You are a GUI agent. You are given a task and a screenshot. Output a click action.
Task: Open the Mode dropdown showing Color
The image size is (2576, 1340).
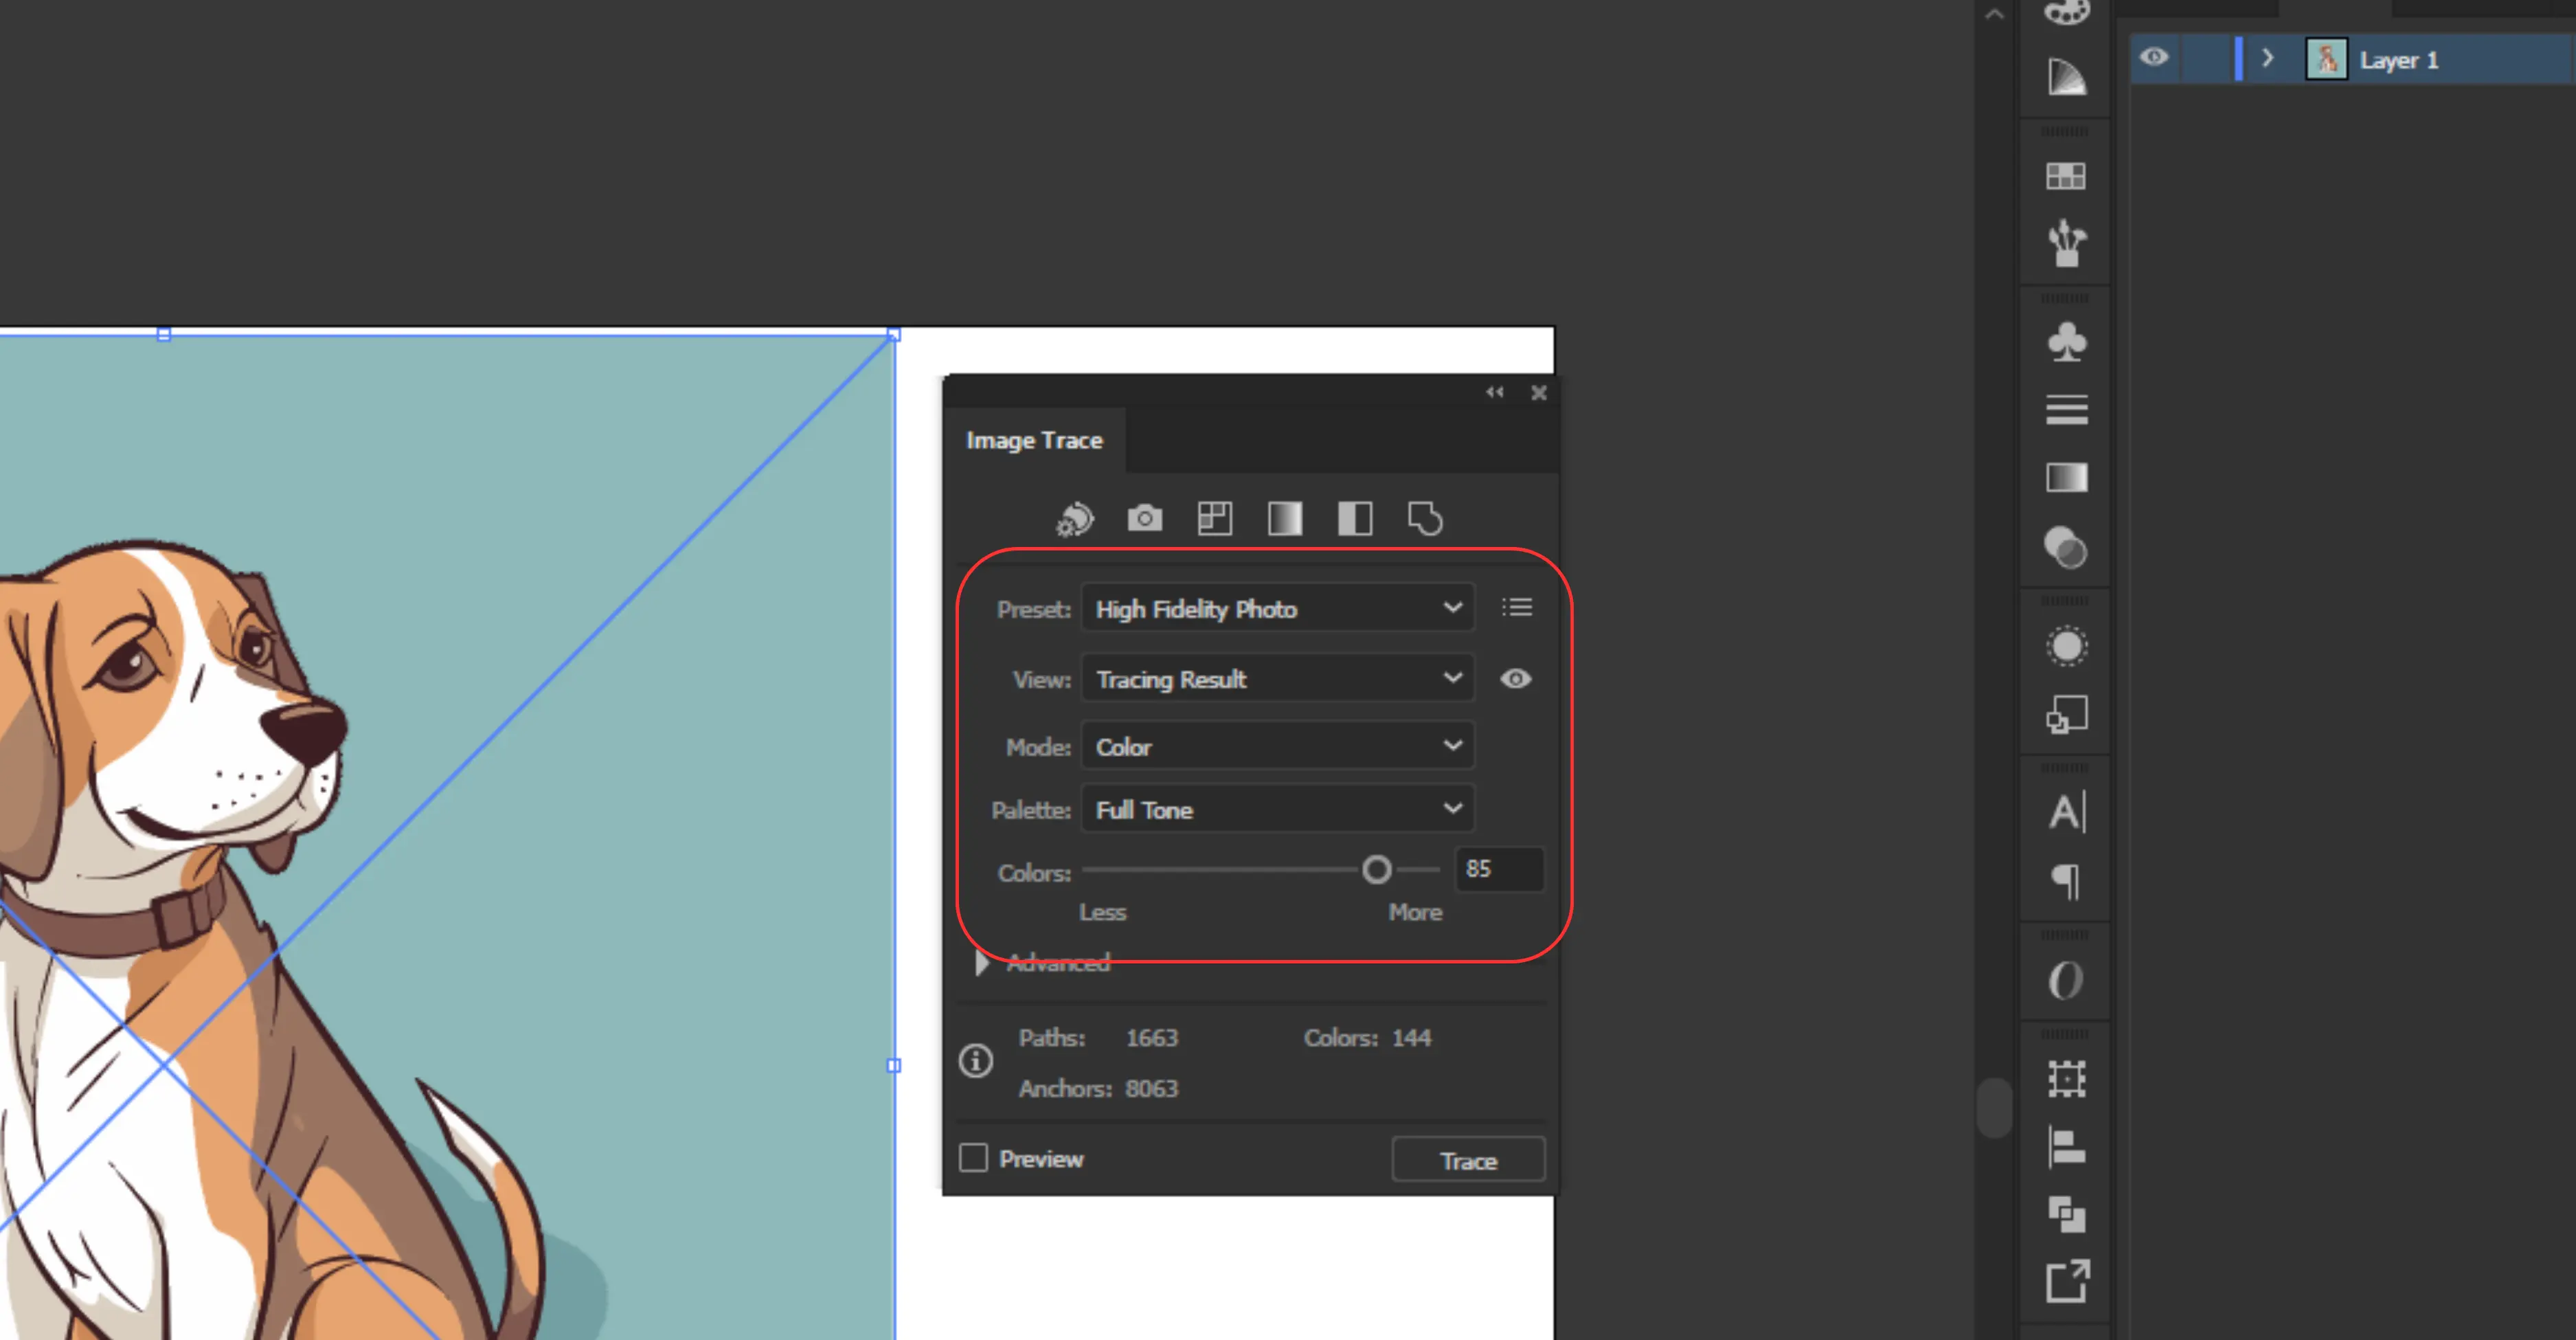(x=1277, y=746)
